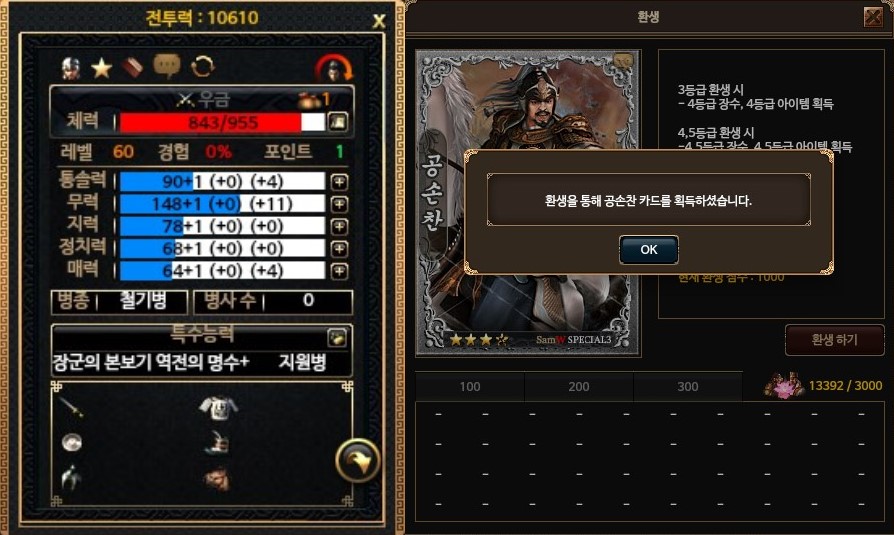Select the gold star icon
This screenshot has width=894, height=535.
pos(101,68)
